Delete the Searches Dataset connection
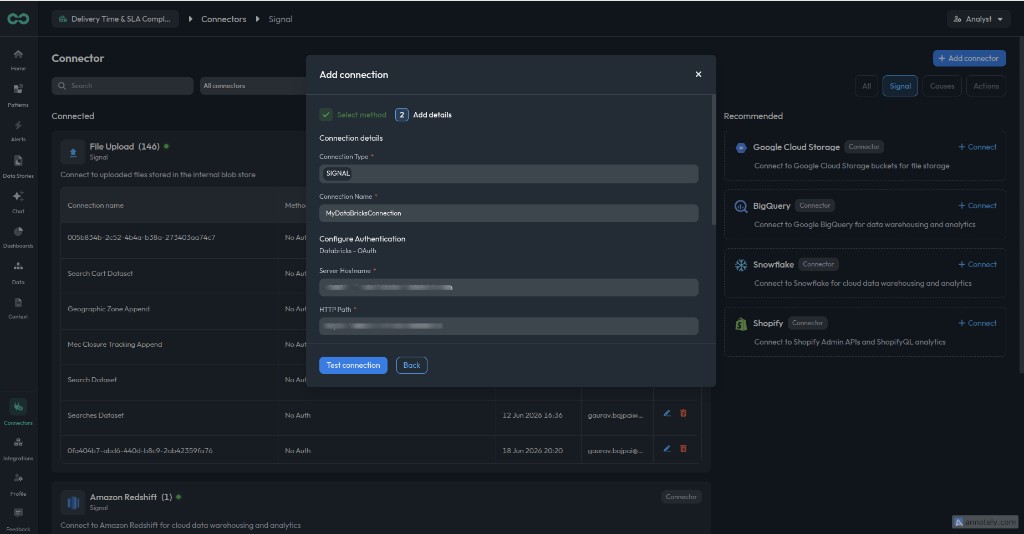The width and height of the screenshot is (1024, 534). [683, 413]
